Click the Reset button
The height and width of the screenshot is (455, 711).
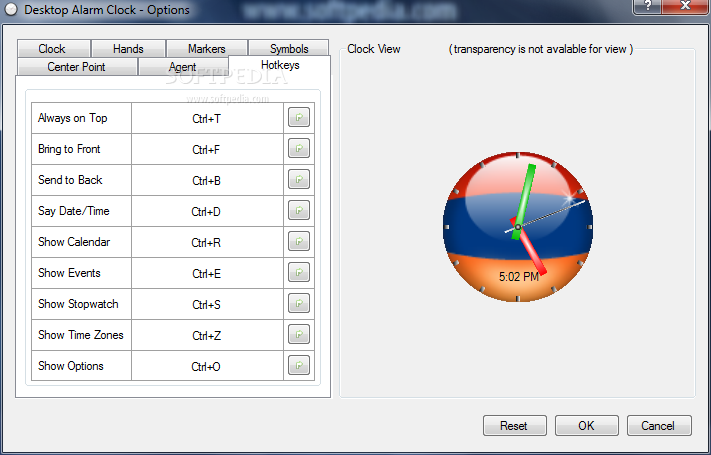pos(515,426)
